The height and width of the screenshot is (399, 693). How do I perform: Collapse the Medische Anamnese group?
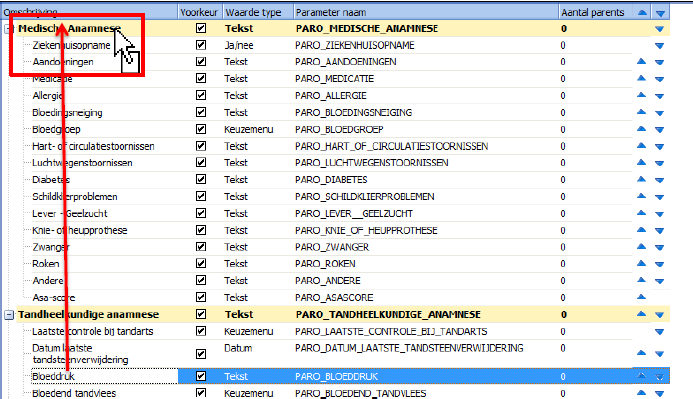(9, 29)
